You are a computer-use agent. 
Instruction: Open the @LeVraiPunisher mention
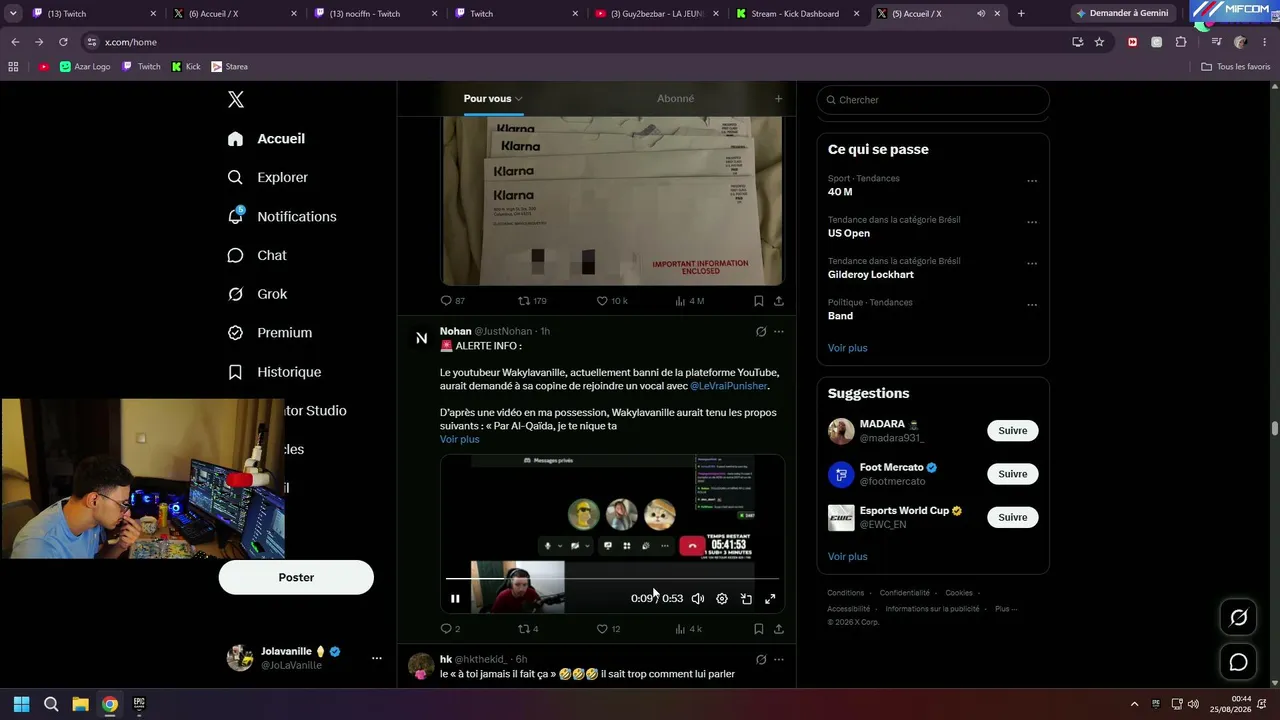point(729,386)
